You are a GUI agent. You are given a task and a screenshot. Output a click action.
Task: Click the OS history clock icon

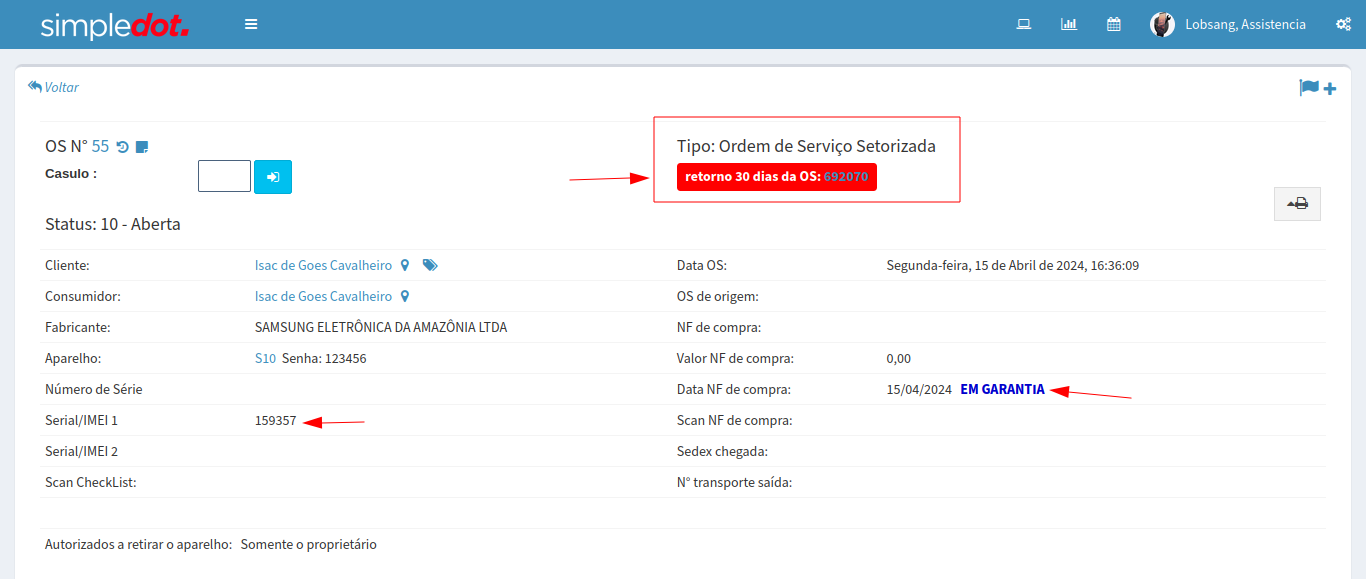[122, 147]
